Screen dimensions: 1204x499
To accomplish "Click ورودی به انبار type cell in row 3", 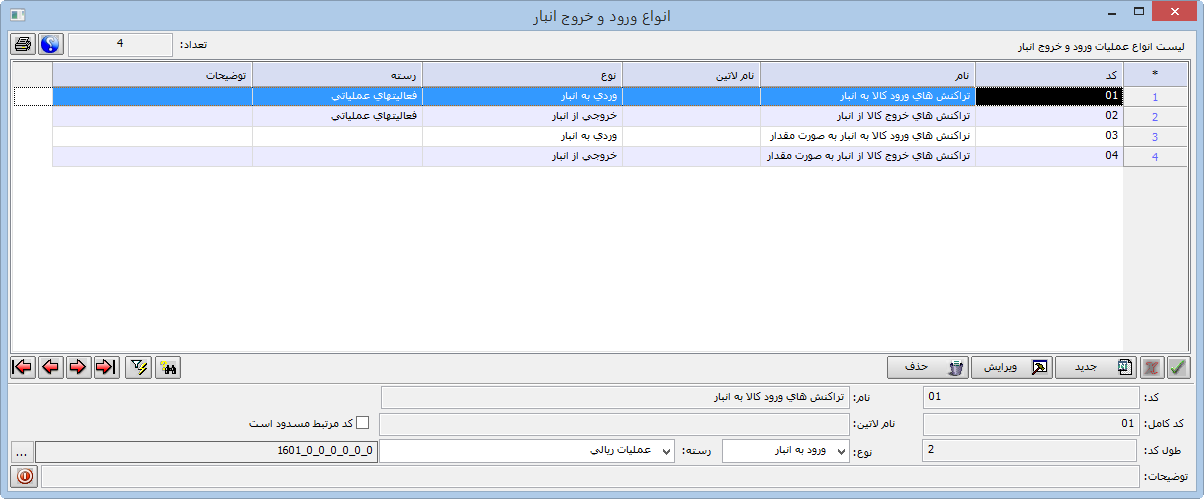I will pyautogui.click(x=522, y=136).
